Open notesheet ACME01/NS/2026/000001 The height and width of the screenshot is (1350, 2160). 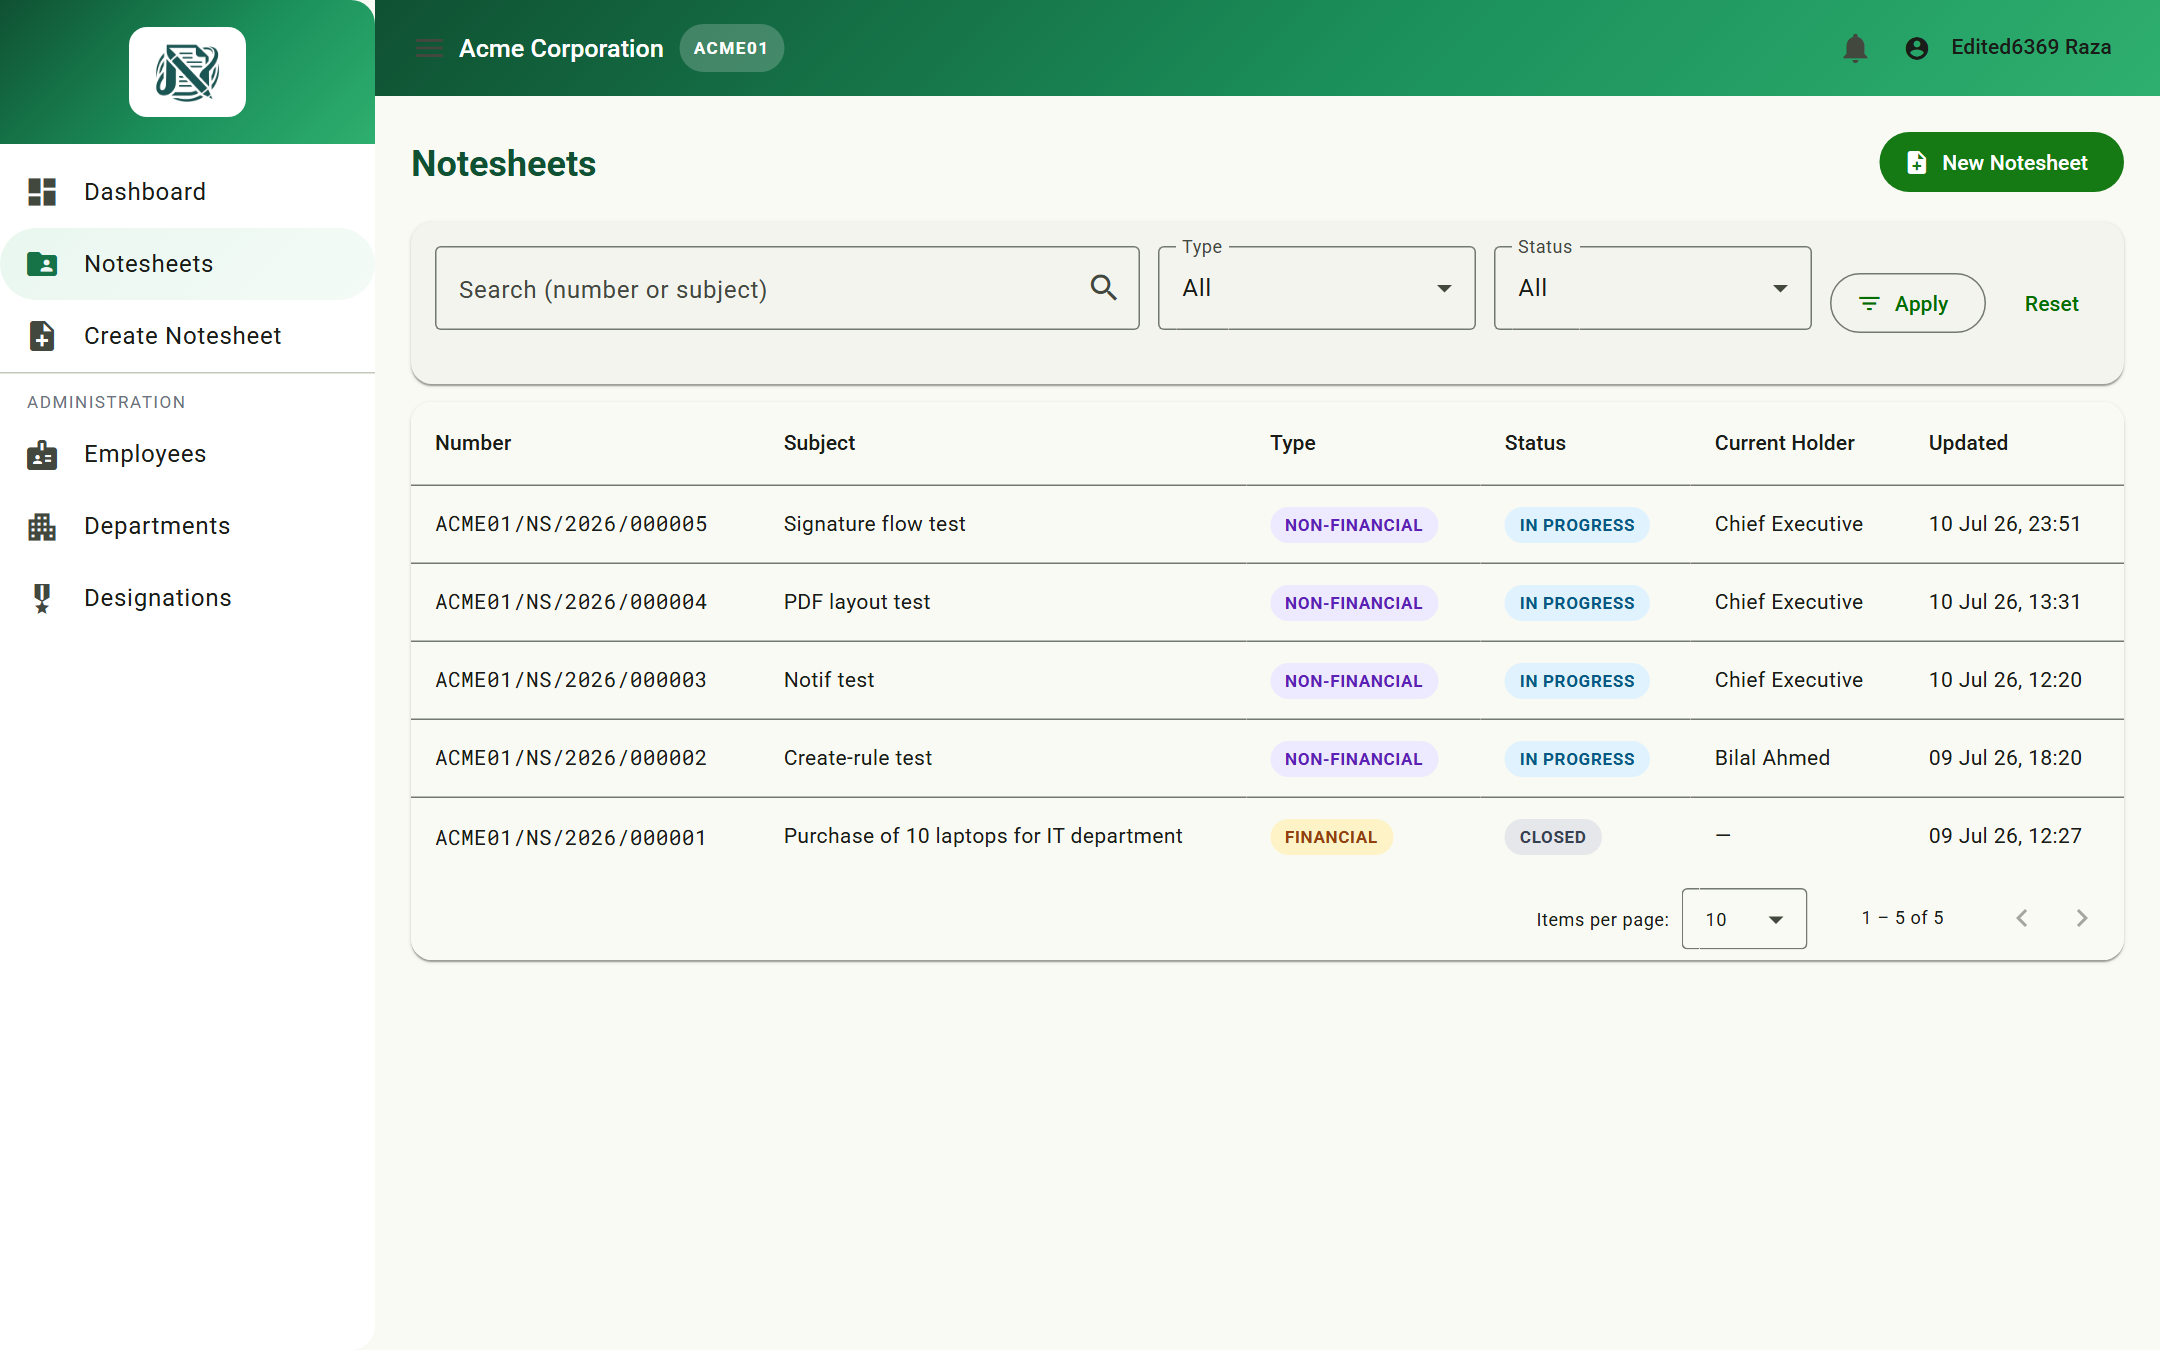(x=571, y=838)
